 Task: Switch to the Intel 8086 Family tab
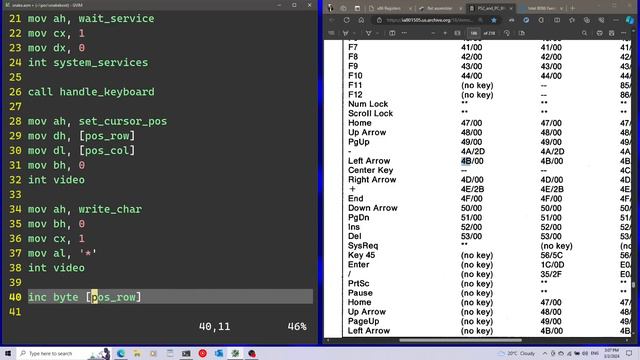click(x=542, y=8)
